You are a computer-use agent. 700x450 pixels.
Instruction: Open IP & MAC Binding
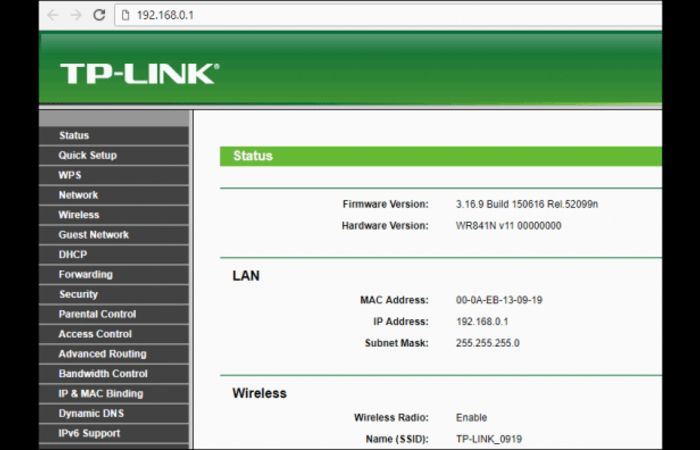(114, 394)
